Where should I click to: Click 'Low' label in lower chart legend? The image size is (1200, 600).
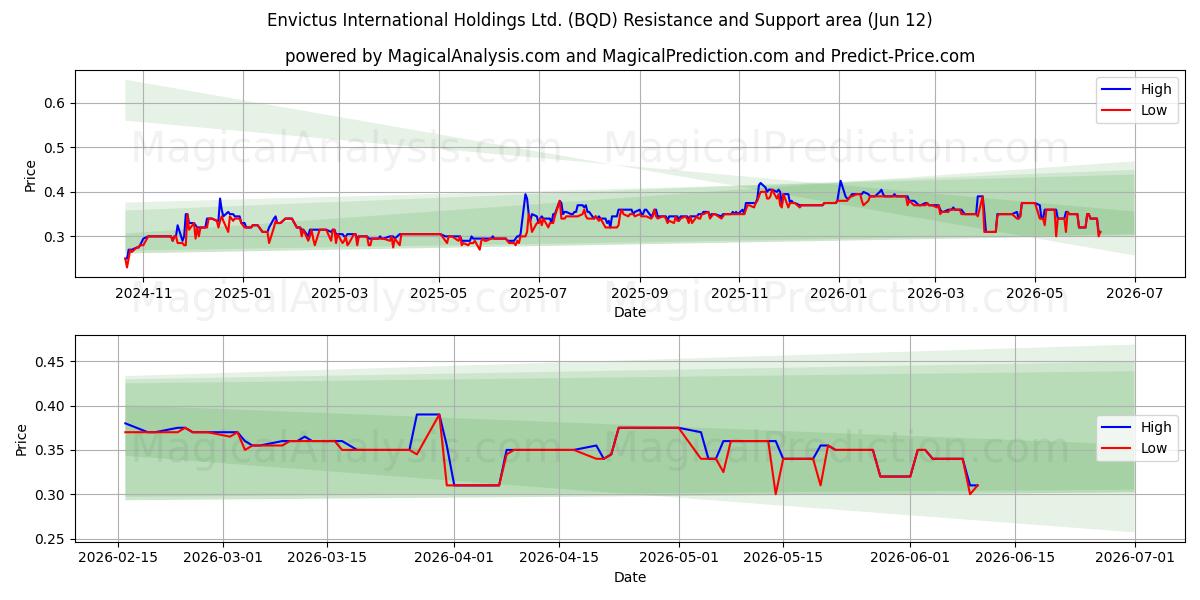pos(1154,448)
